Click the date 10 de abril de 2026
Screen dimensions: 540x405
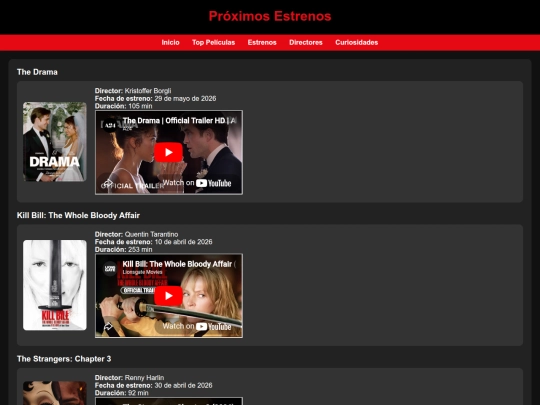183,242
